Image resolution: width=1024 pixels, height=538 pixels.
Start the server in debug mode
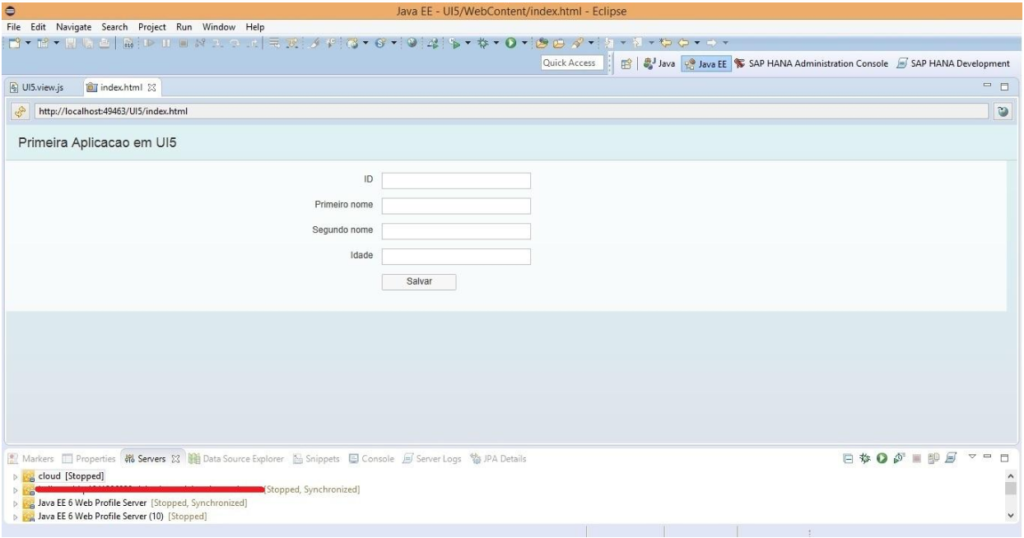(x=866, y=459)
